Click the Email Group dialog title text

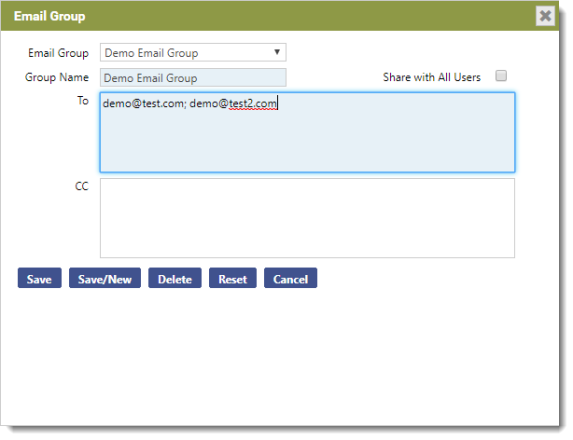pos(50,16)
